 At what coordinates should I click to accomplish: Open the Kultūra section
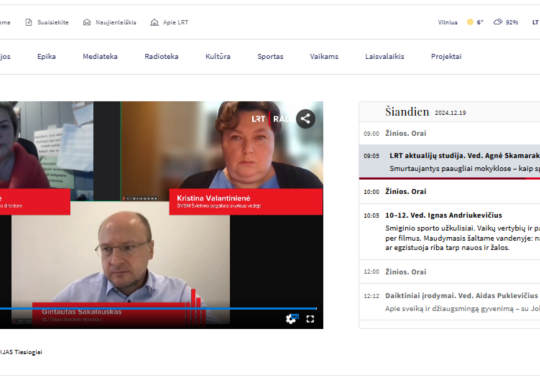click(x=218, y=57)
